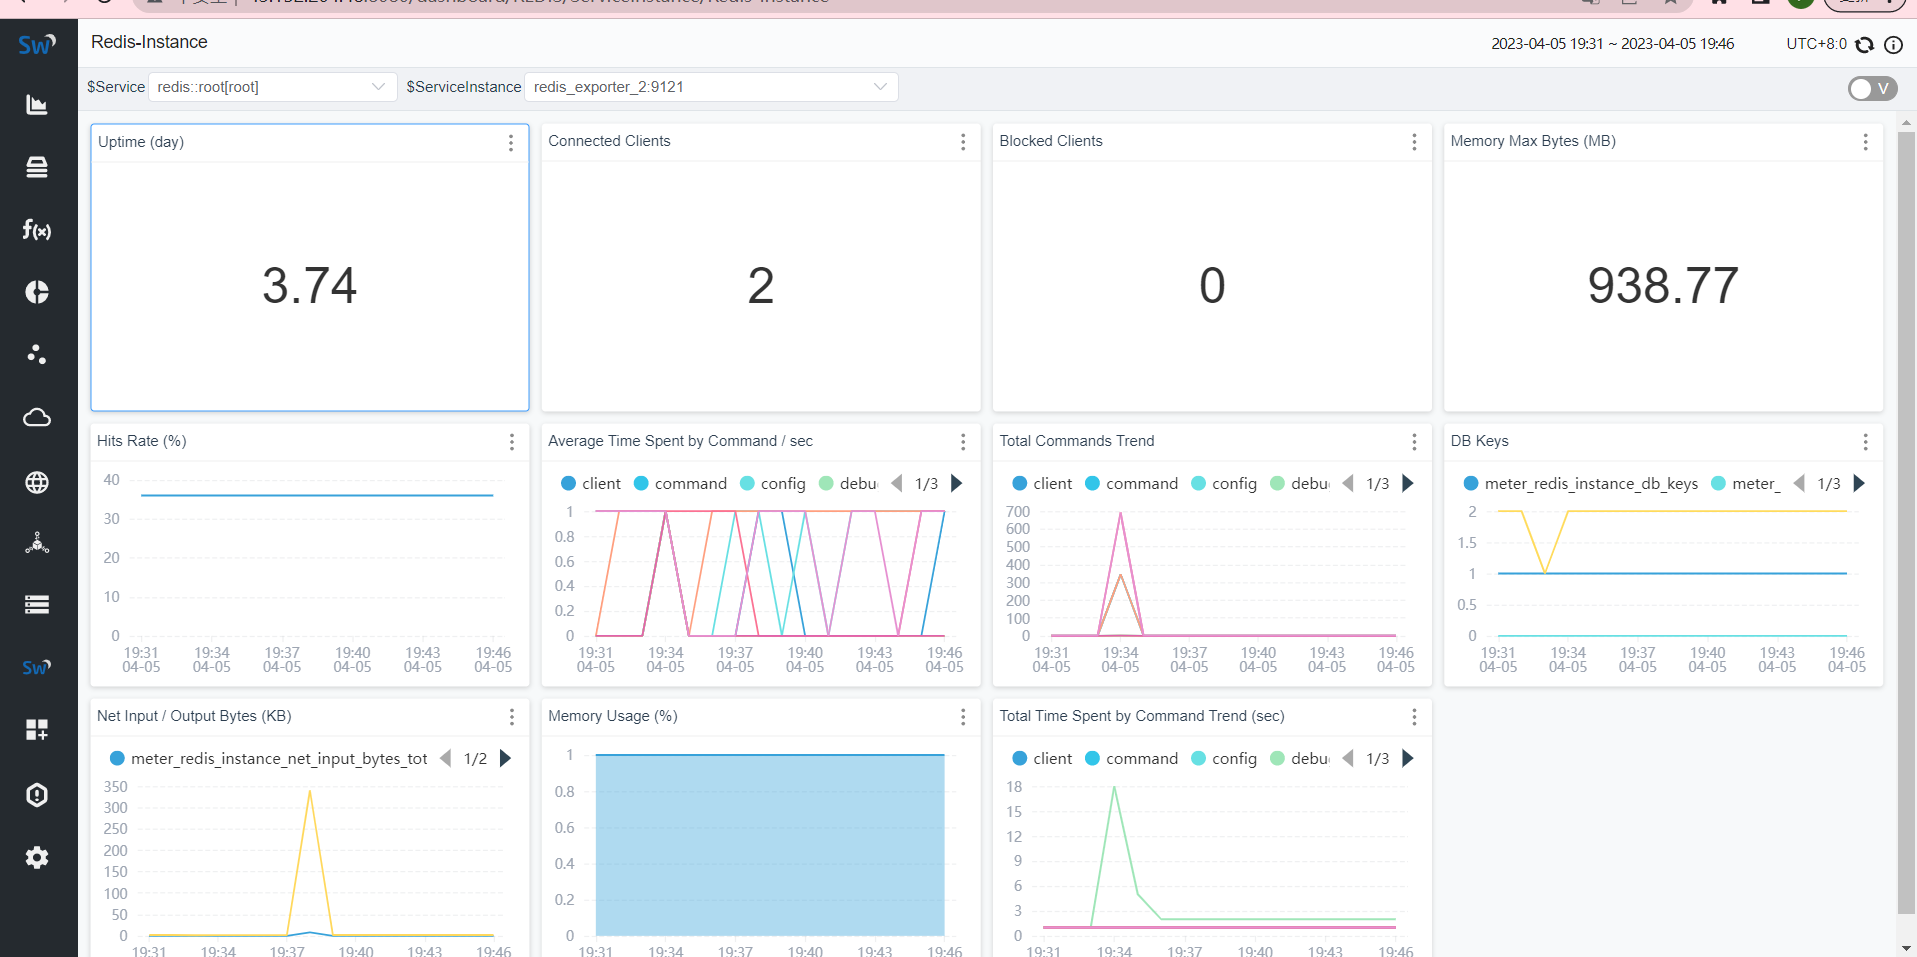The height and width of the screenshot is (957, 1917).
Task: Toggle config legend in Total Time Spent chart
Action: 1224,758
